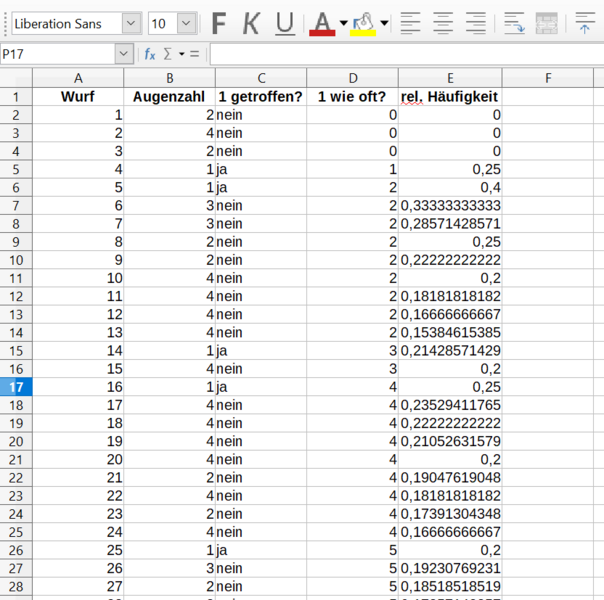Open the Function Wizard (fx)
The image size is (604, 600).
point(150,54)
